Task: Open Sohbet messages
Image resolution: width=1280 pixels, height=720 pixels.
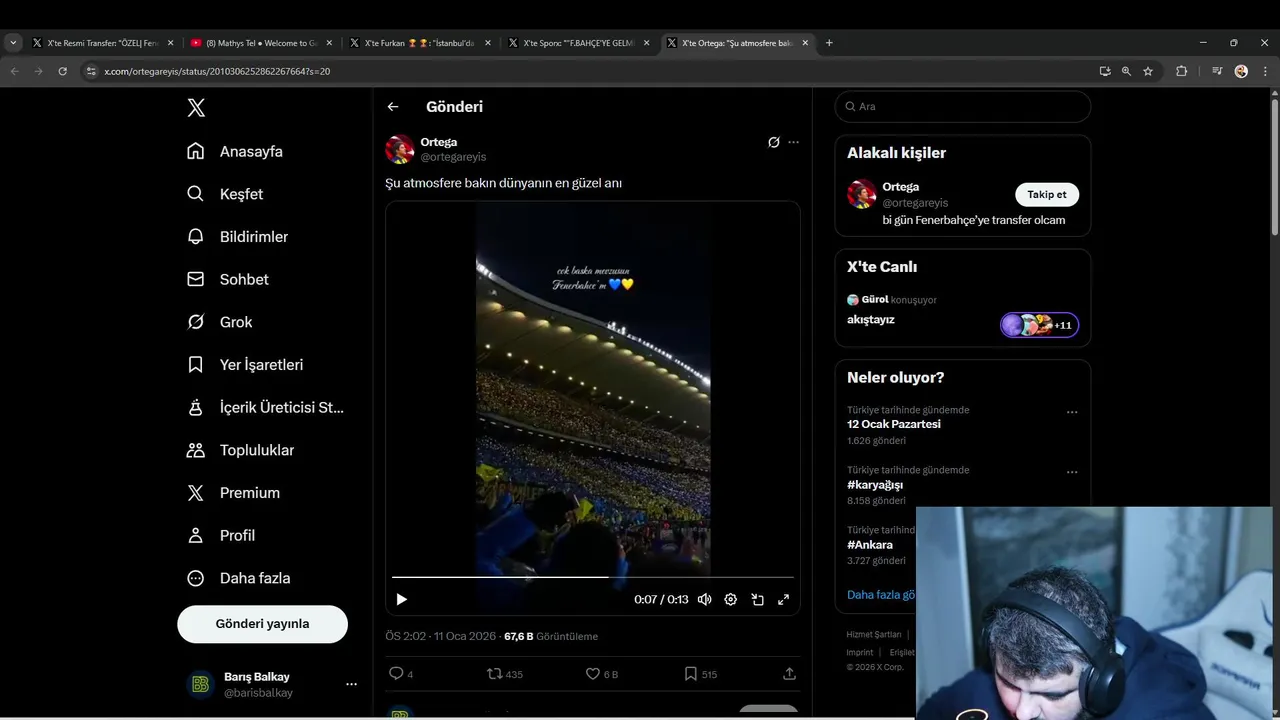Action: pyautogui.click(x=227, y=280)
